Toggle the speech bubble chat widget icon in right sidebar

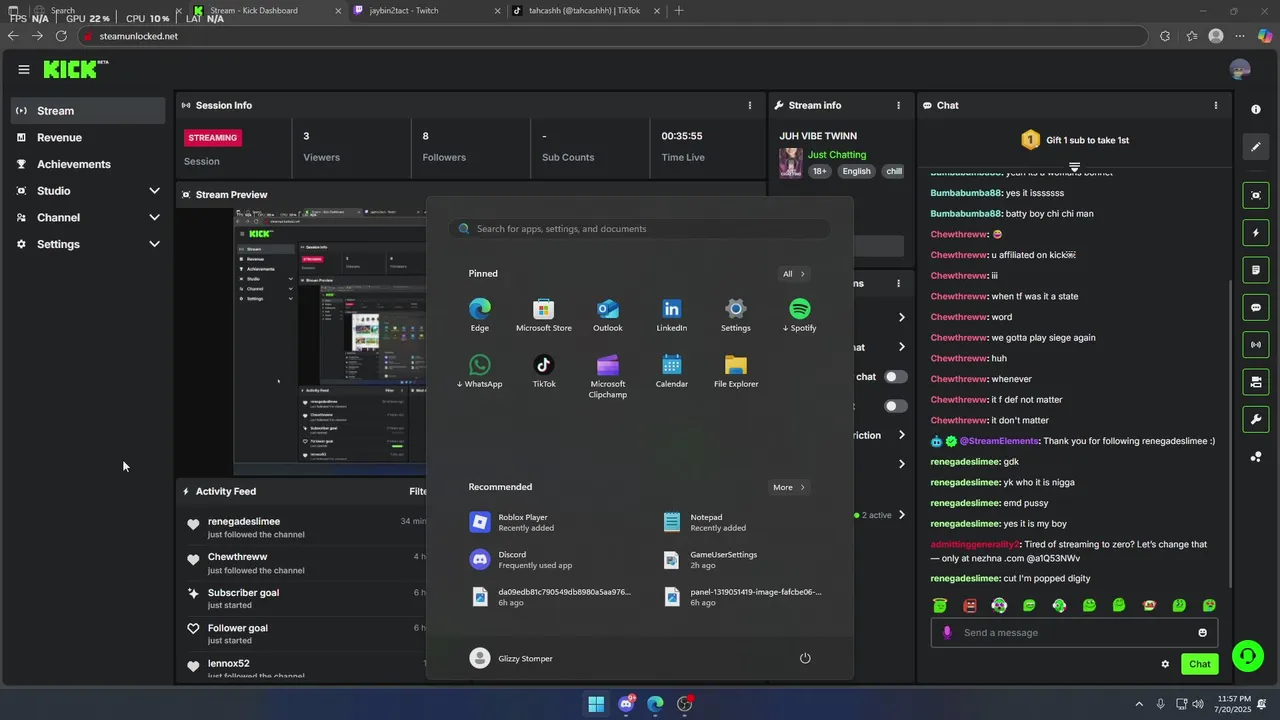click(1256, 308)
